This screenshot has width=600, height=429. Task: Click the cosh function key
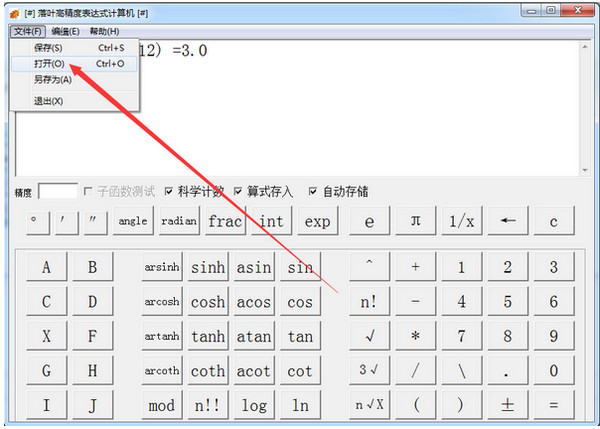click(x=208, y=301)
